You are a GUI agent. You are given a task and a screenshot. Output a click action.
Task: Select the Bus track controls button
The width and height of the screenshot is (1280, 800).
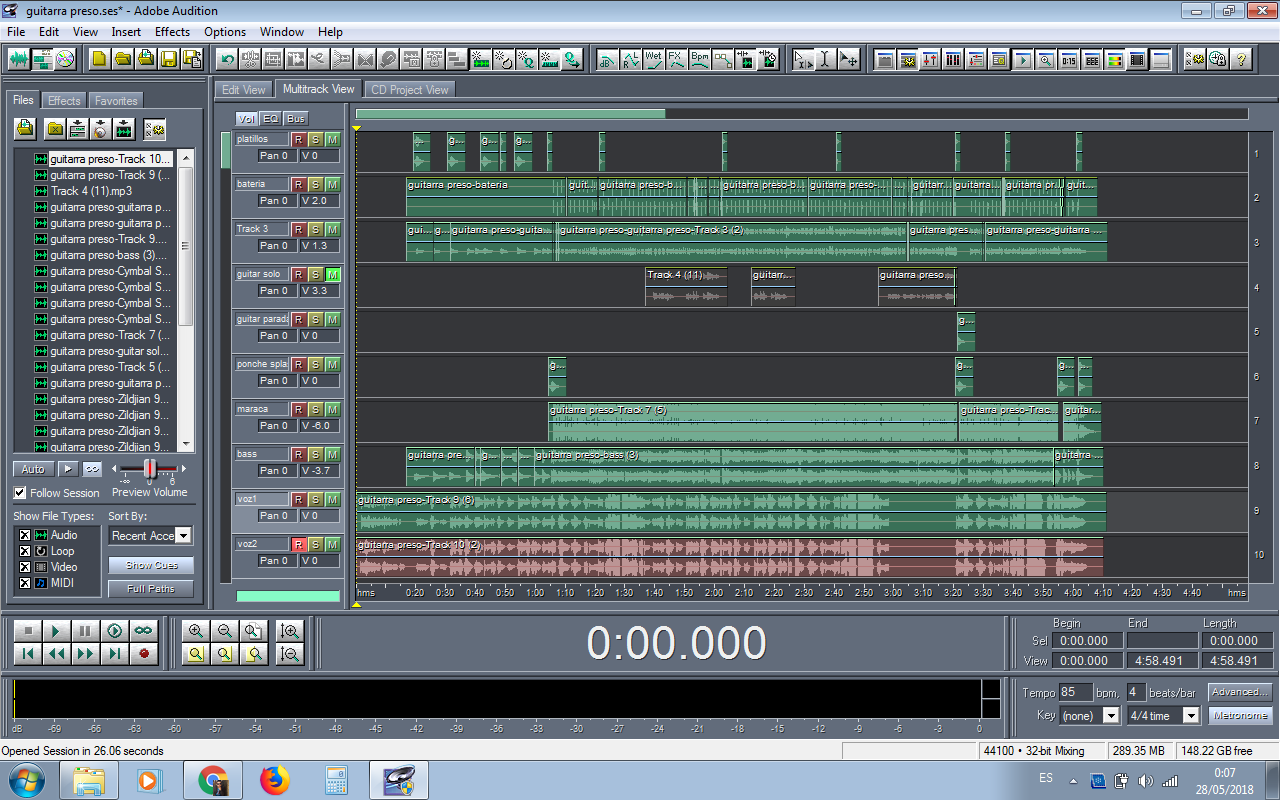(296, 119)
